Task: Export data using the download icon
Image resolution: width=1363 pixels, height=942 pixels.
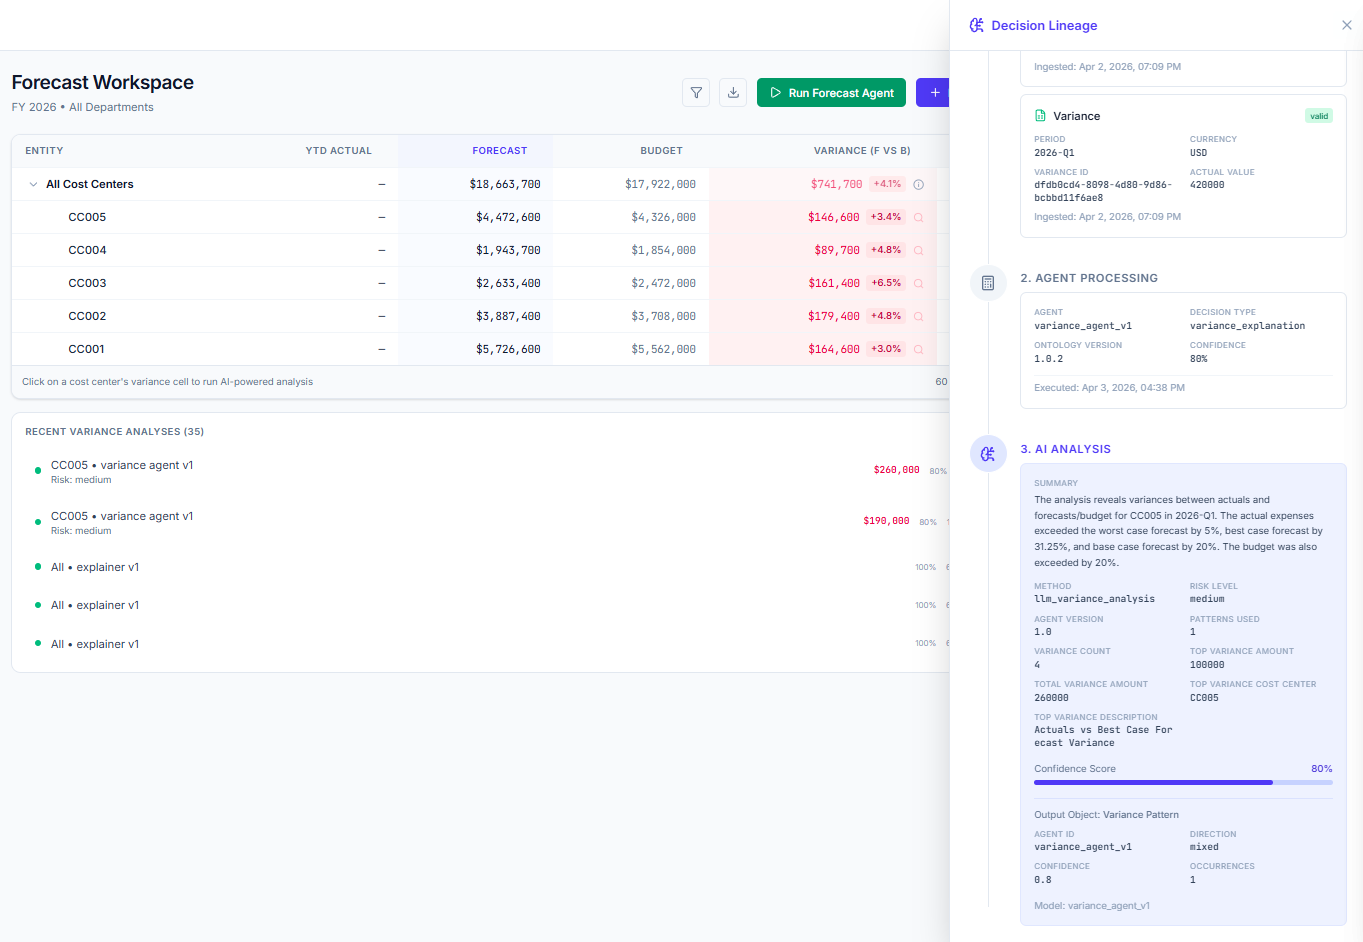Action: (733, 92)
